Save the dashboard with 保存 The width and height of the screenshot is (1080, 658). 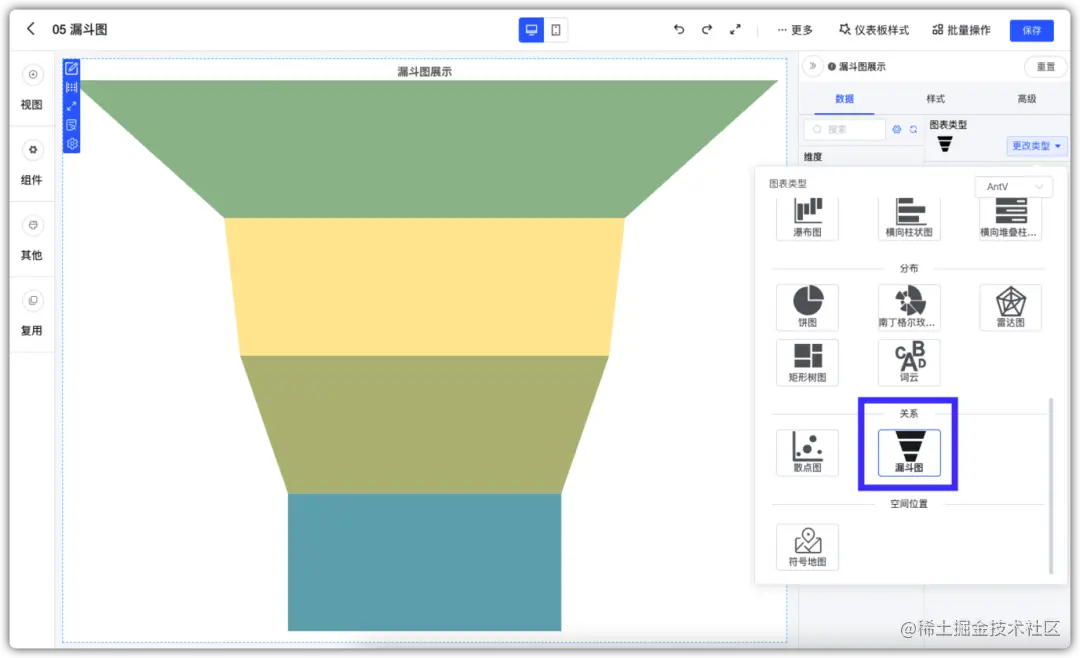1031,30
